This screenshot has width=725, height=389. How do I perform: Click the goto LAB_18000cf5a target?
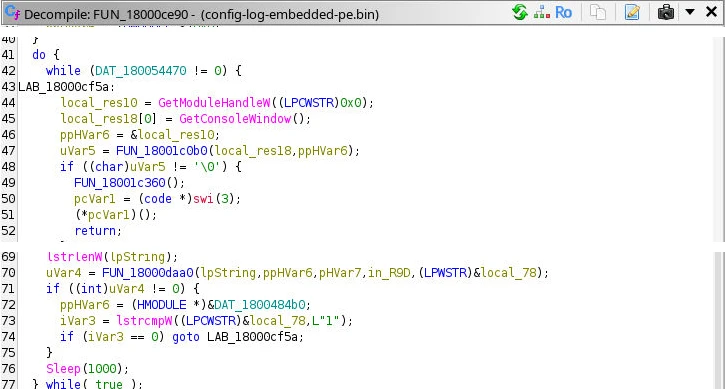(252, 337)
